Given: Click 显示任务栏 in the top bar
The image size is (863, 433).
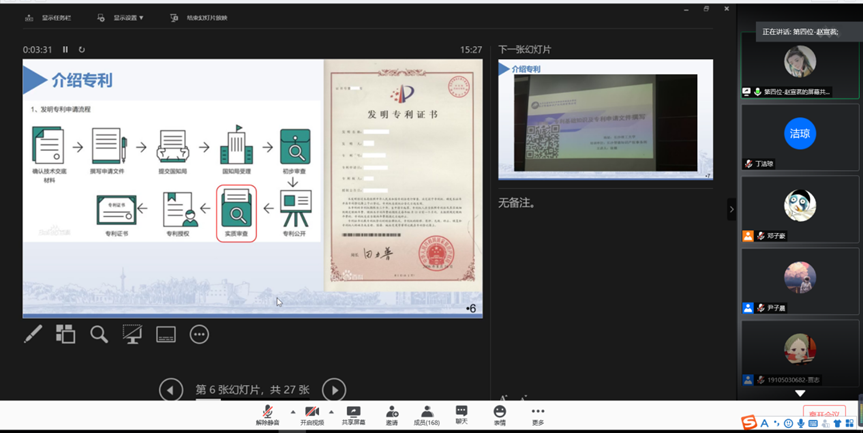Looking at the screenshot, I should 50,18.
